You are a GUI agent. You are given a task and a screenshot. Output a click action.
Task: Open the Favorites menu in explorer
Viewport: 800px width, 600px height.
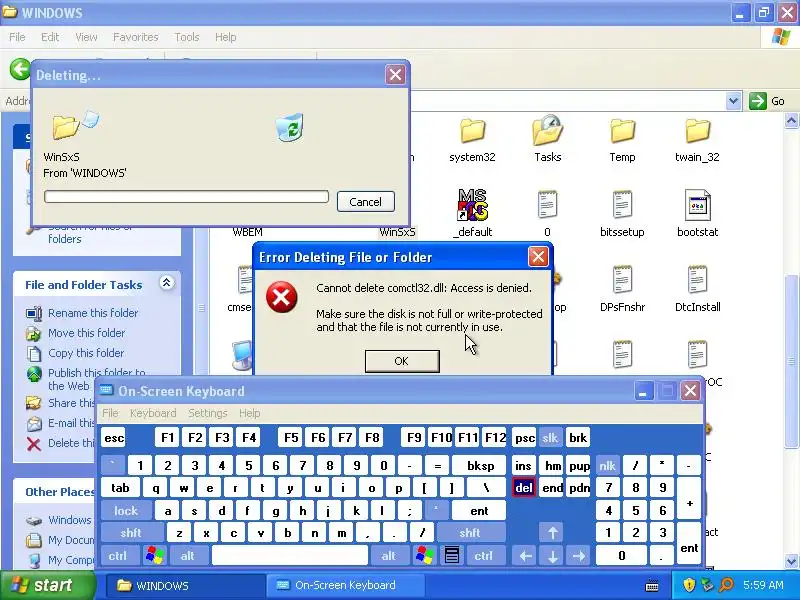coord(136,37)
